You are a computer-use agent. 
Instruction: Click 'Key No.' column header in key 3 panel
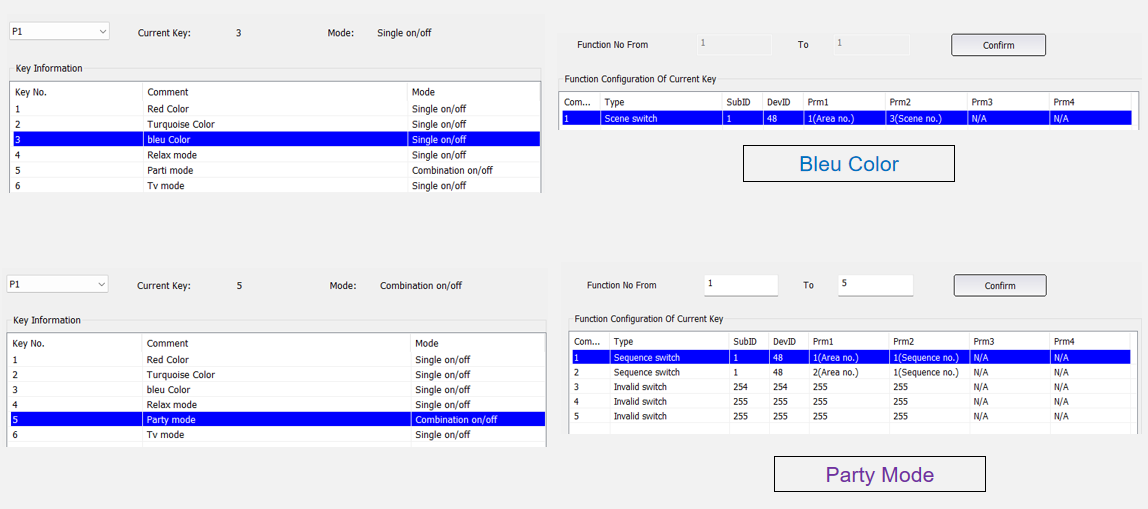point(77,92)
